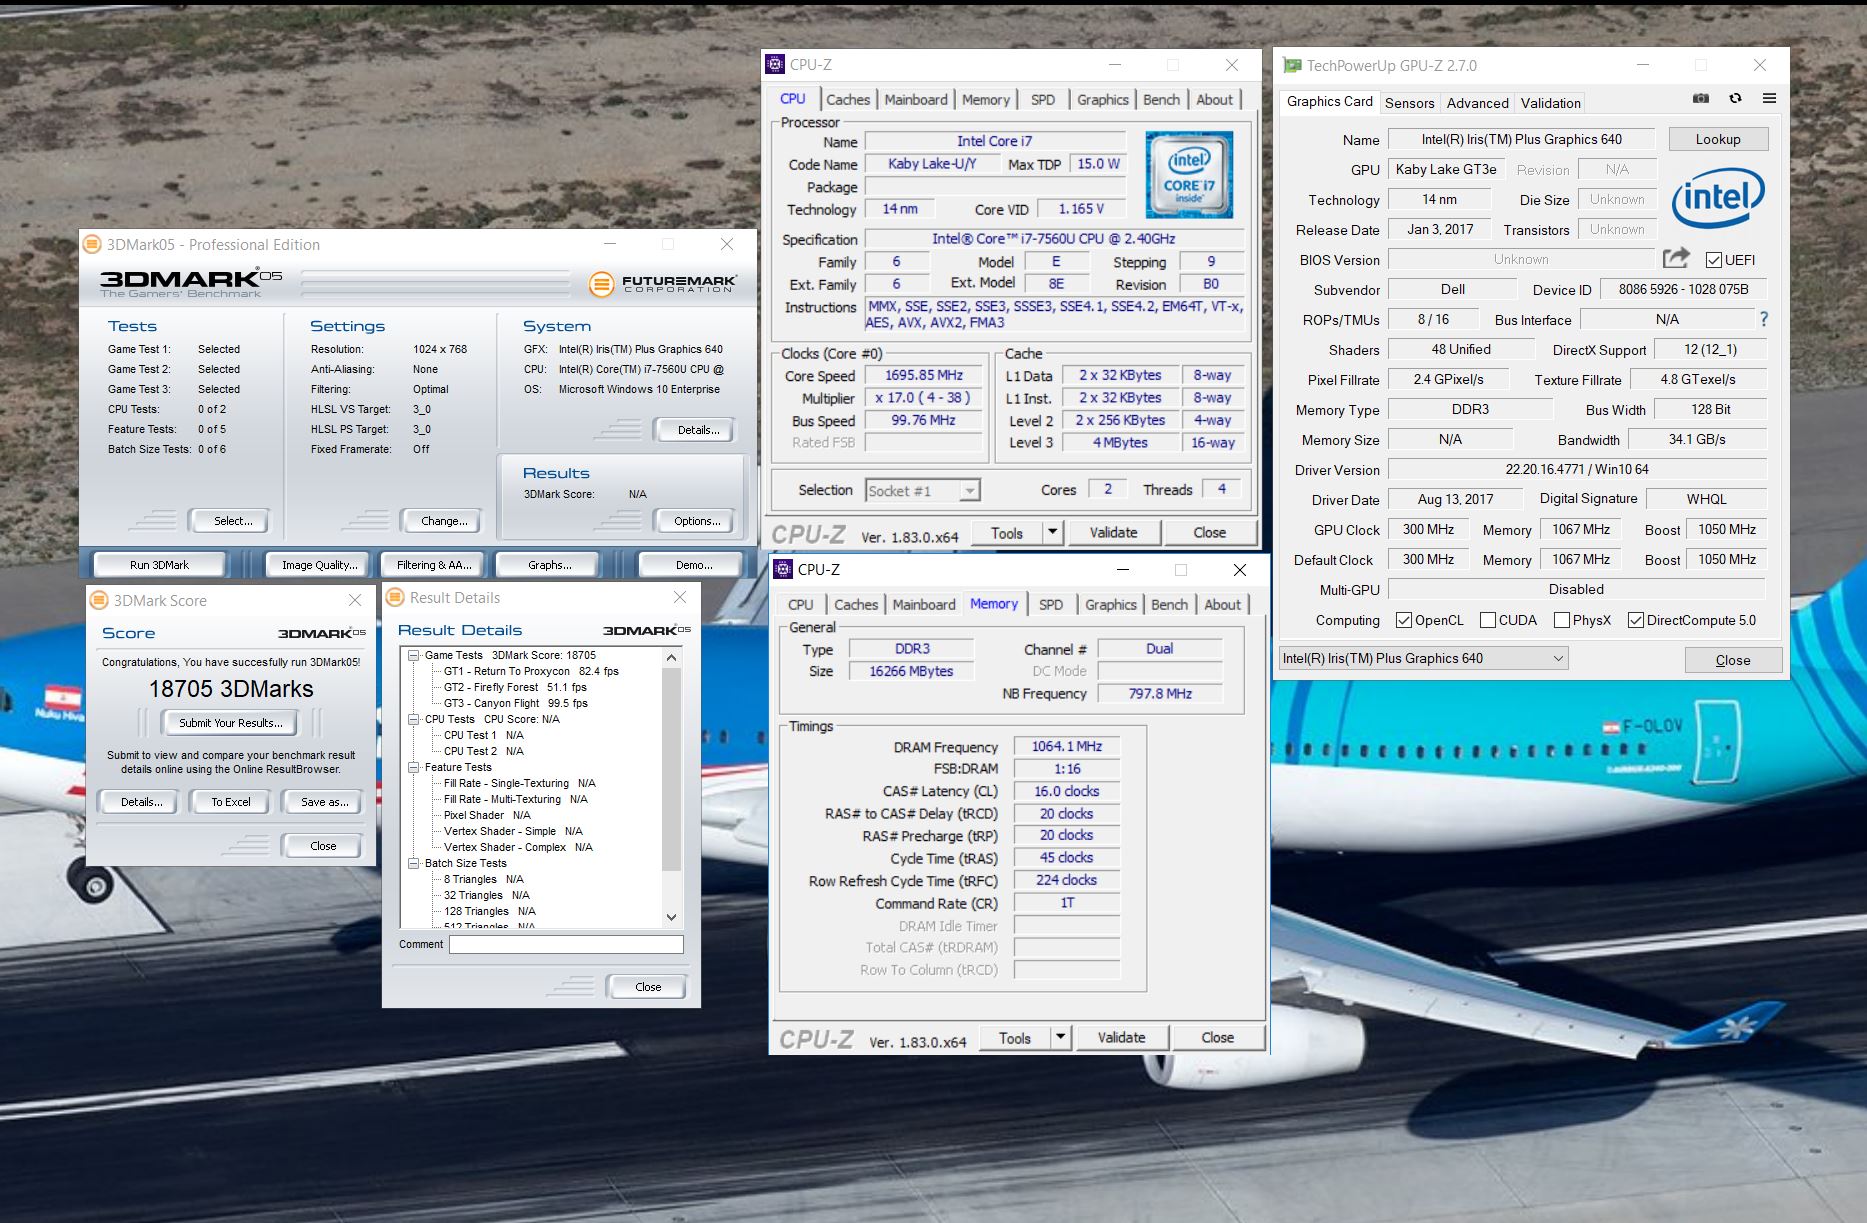Switch to Validation tab in GPU-Z

click(1550, 103)
